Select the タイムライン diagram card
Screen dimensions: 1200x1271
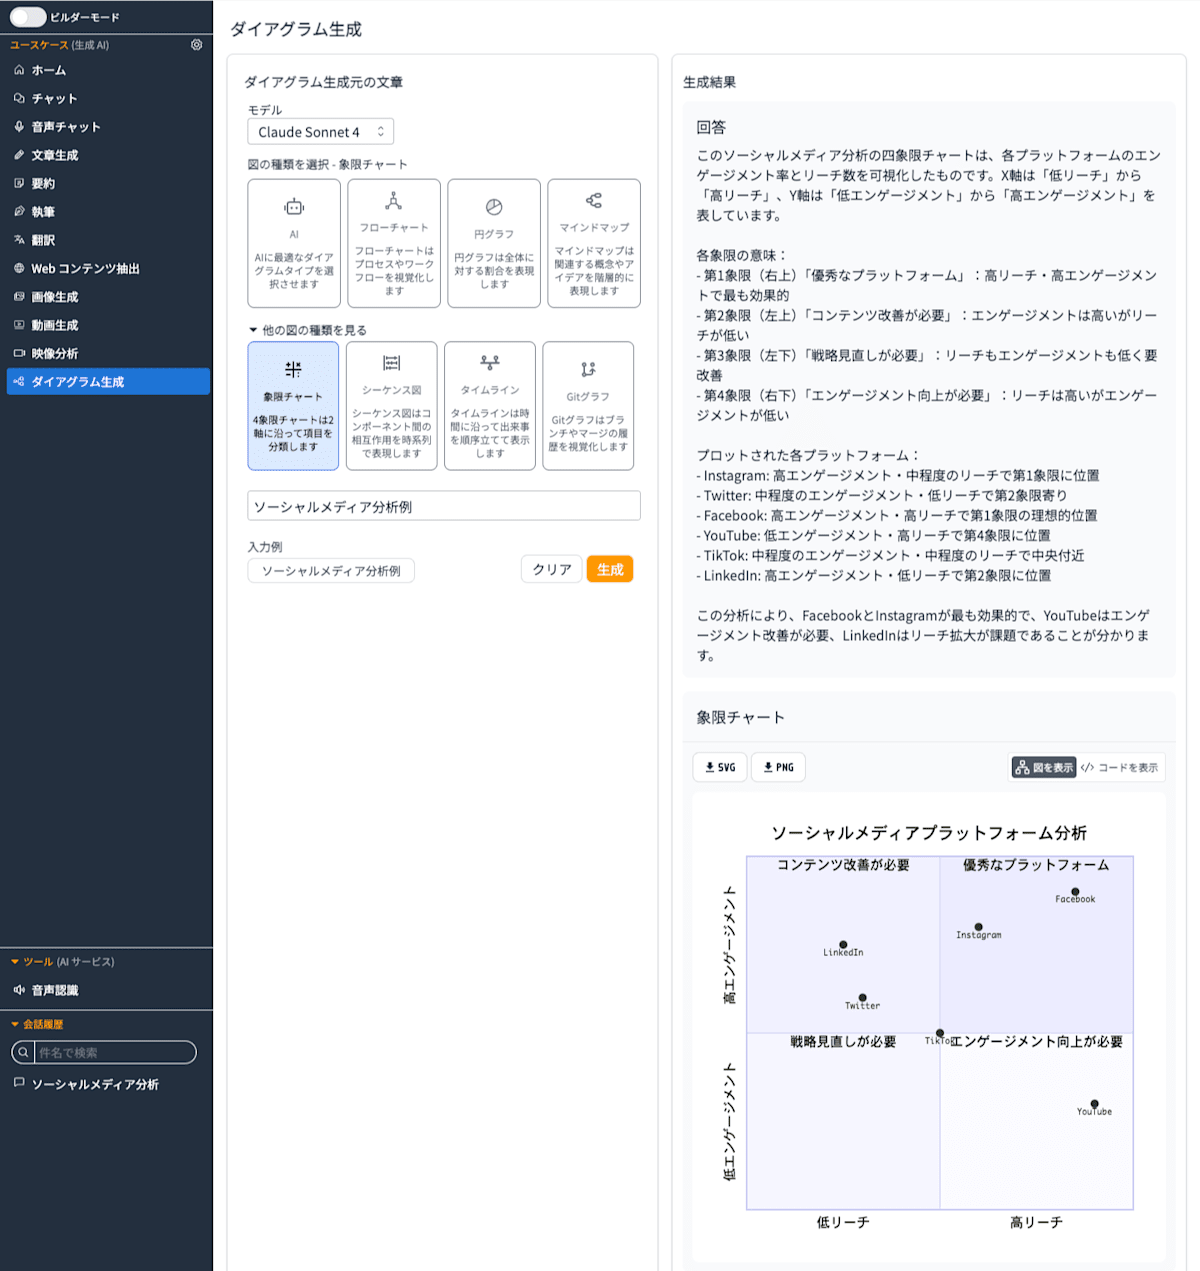tap(490, 406)
